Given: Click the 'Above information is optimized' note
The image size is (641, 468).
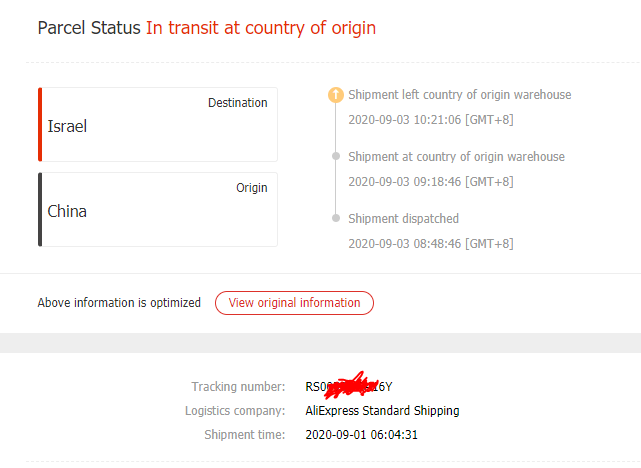Looking at the screenshot, I should coord(119,302).
